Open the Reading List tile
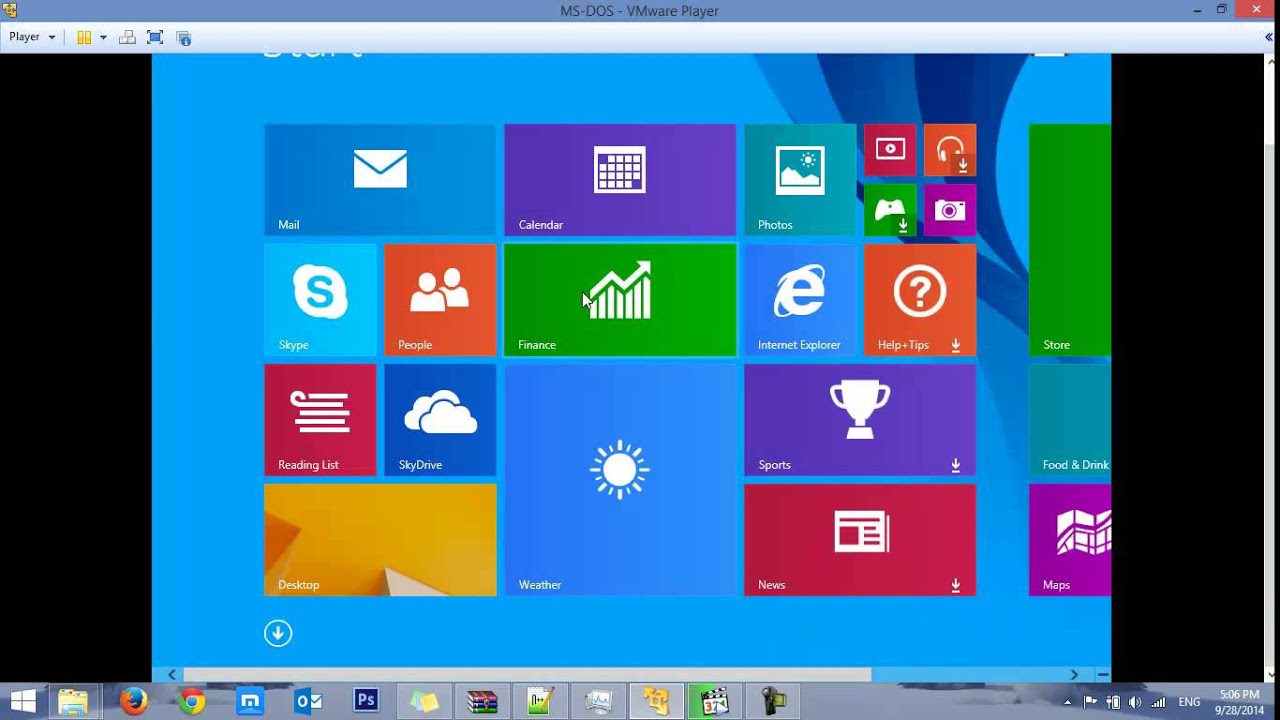This screenshot has width=1280, height=720. click(320, 420)
